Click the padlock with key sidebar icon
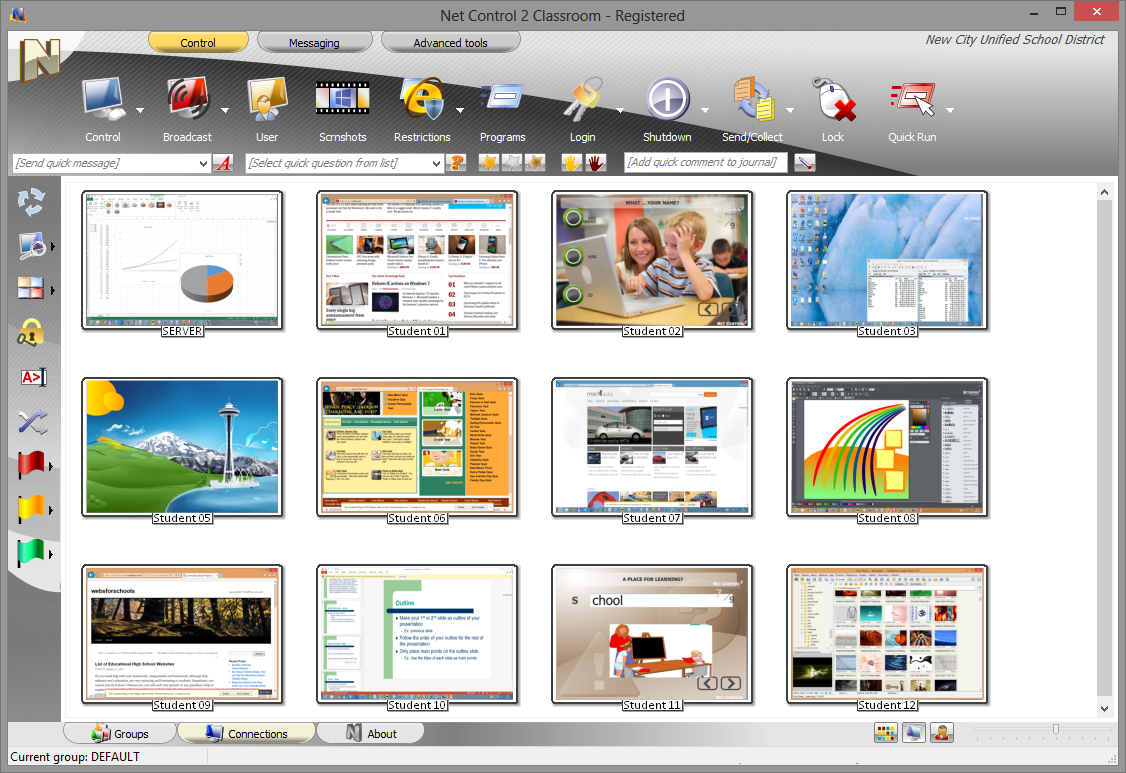The image size is (1126, 773). point(32,334)
